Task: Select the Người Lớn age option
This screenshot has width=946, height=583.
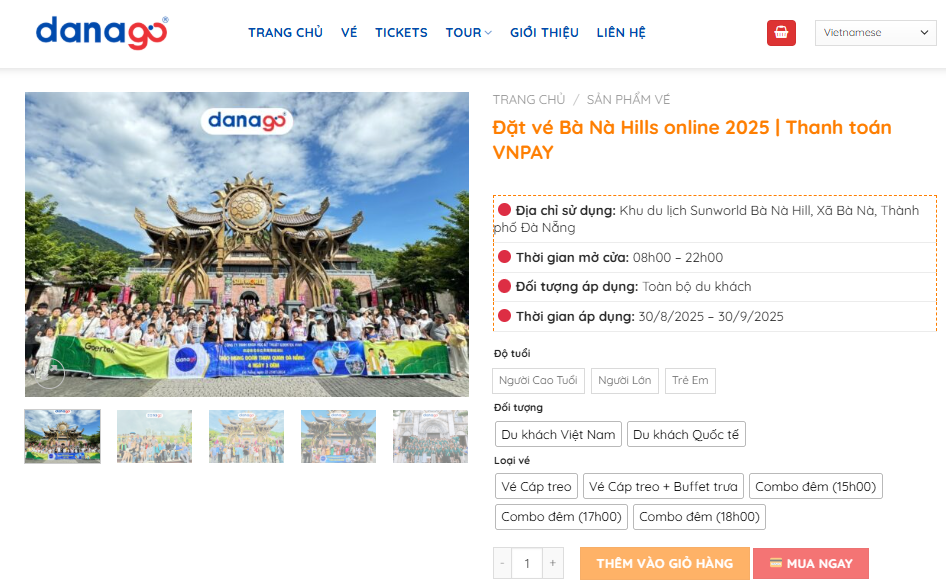Action: (x=624, y=381)
